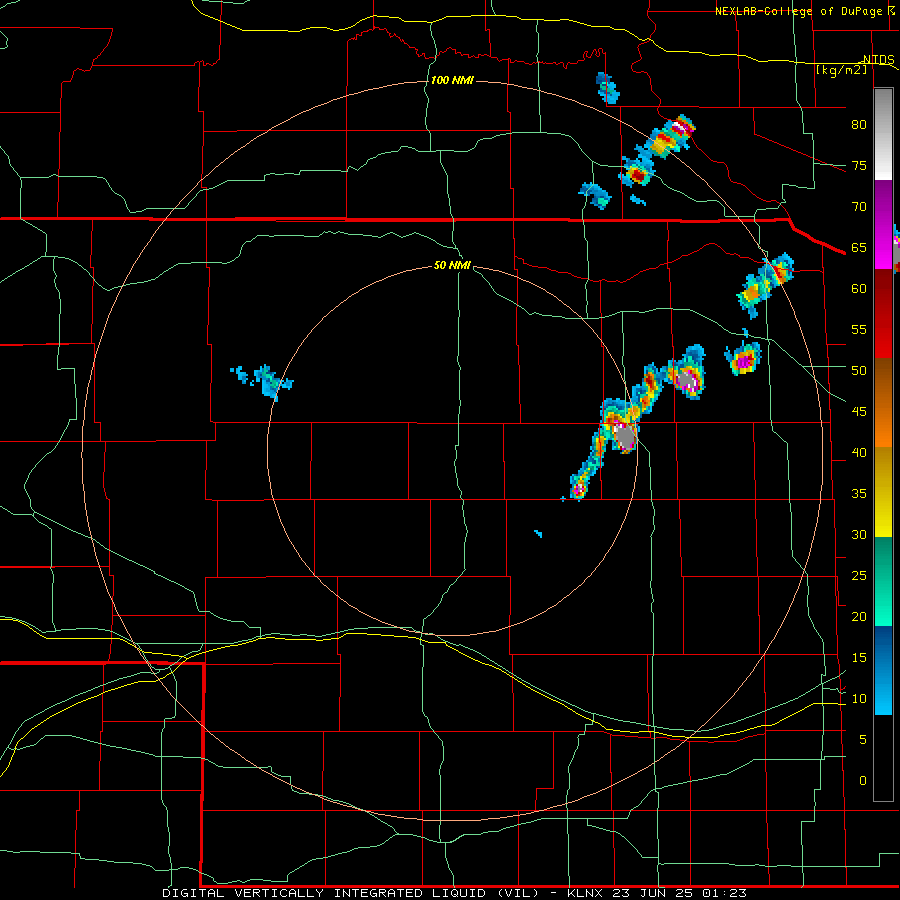Click the 0 value on the color scale
This screenshot has height=900, width=900.
[x=863, y=781]
